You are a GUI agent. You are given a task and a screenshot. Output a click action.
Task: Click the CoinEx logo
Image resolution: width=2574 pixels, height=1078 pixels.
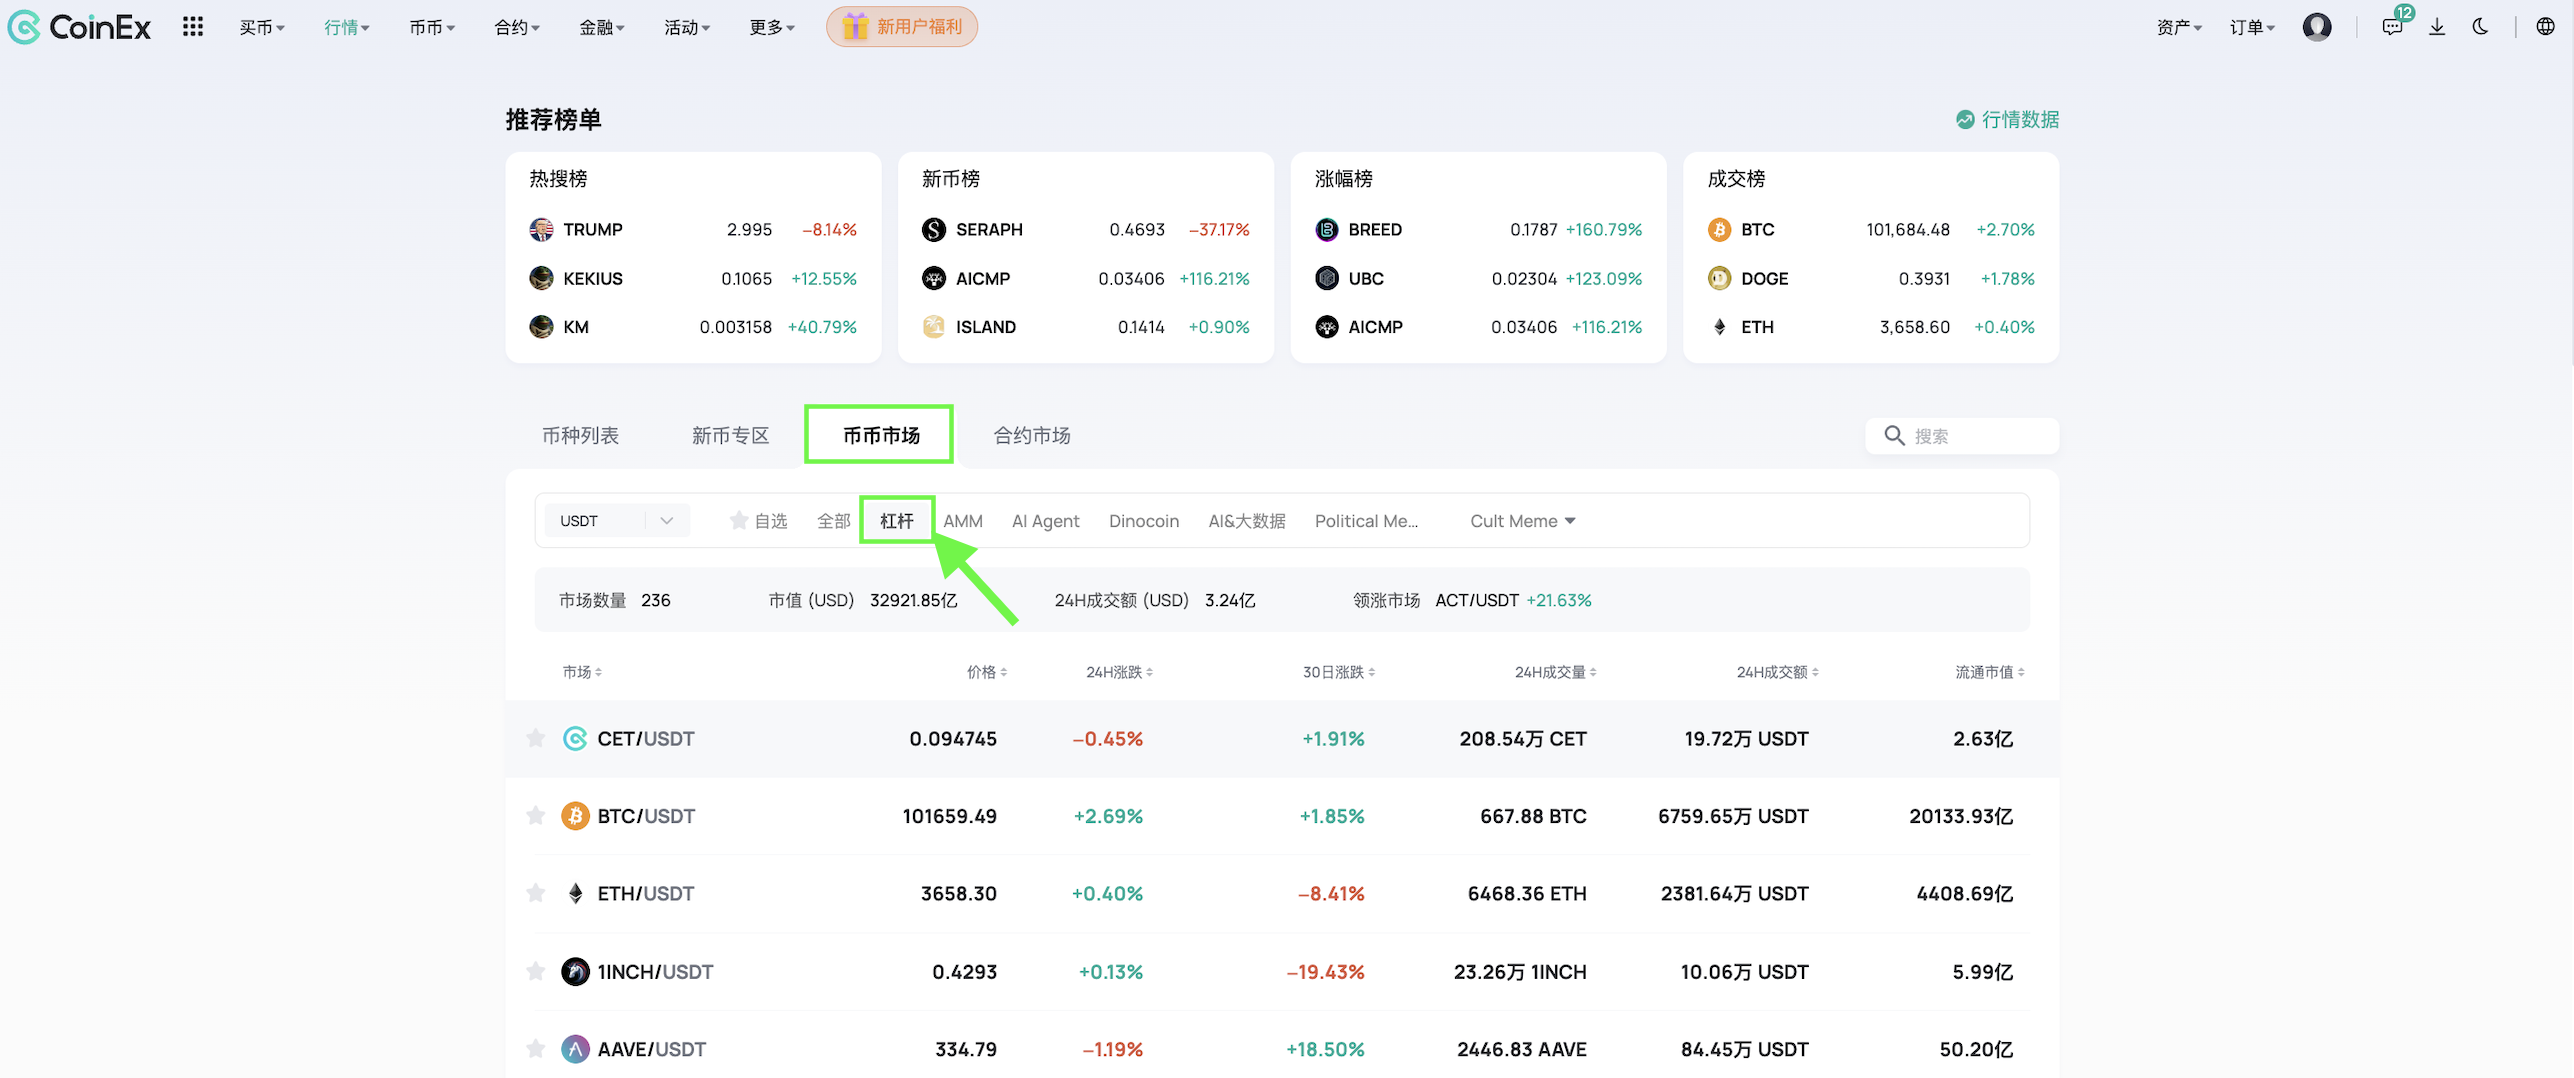coord(79,27)
